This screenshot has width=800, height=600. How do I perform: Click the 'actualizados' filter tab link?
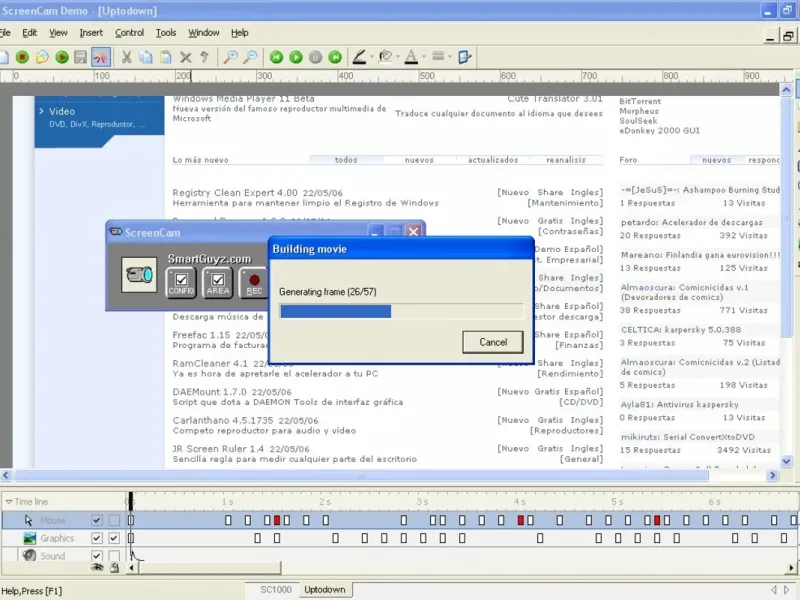tap(493, 160)
